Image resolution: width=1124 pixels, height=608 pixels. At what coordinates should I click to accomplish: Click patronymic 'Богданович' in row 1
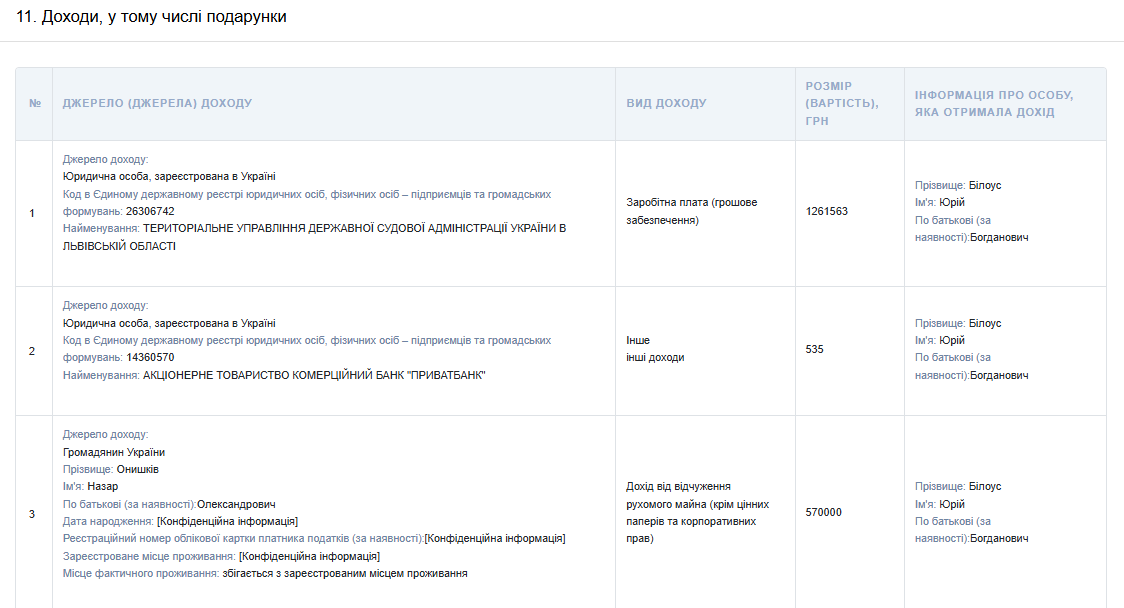999,237
